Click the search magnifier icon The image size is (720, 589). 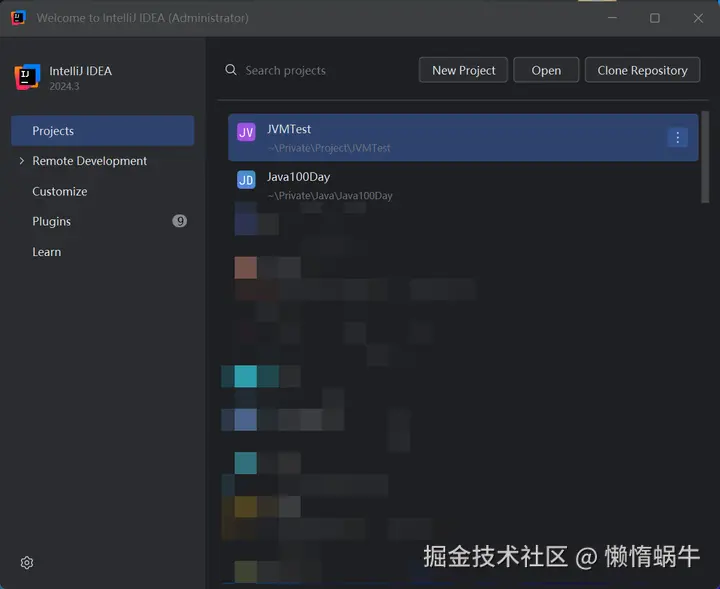click(231, 70)
